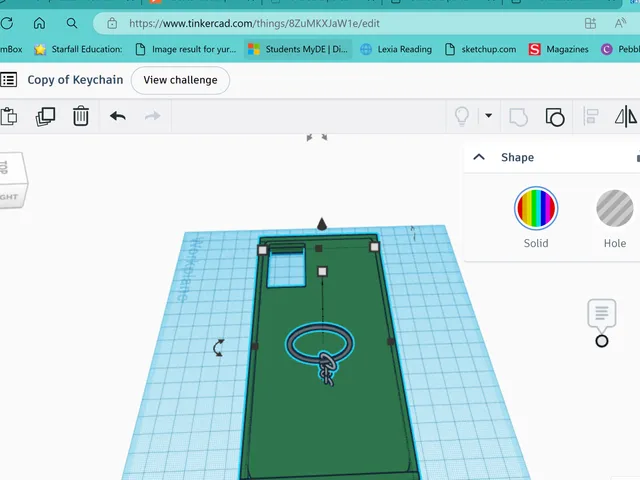This screenshot has height=480, width=640.
Task: Click the browser address bar URL
Action: click(x=254, y=24)
